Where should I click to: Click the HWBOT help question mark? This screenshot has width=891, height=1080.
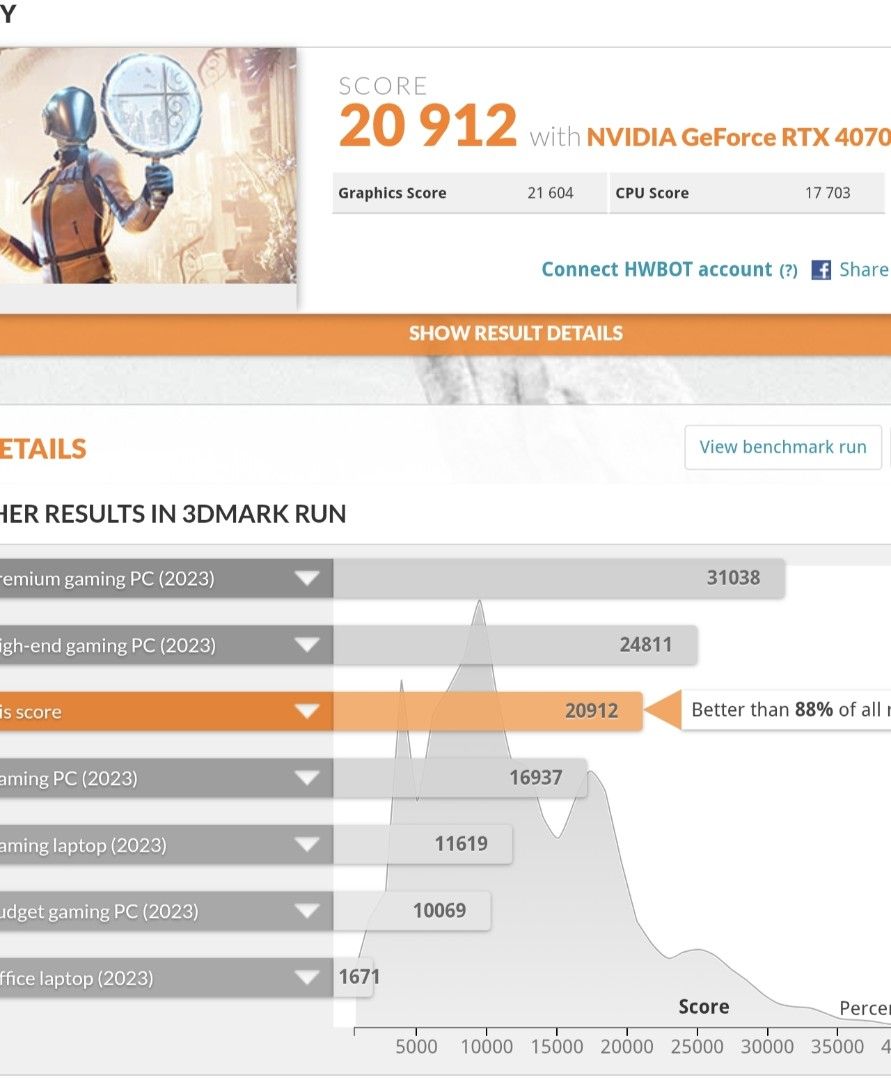pos(788,270)
